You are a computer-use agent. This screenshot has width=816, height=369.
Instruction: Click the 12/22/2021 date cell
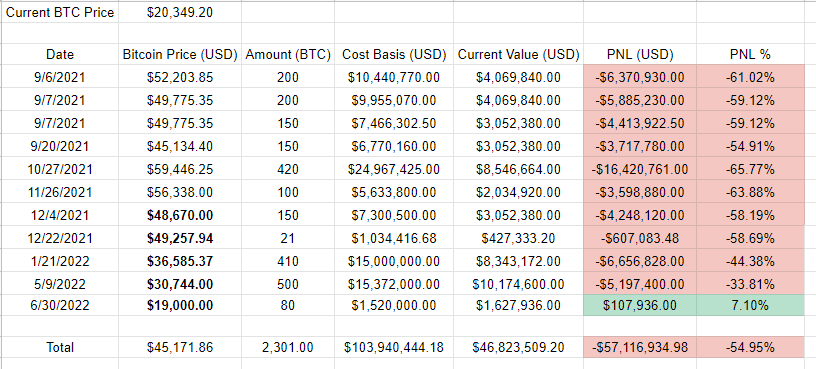point(60,238)
